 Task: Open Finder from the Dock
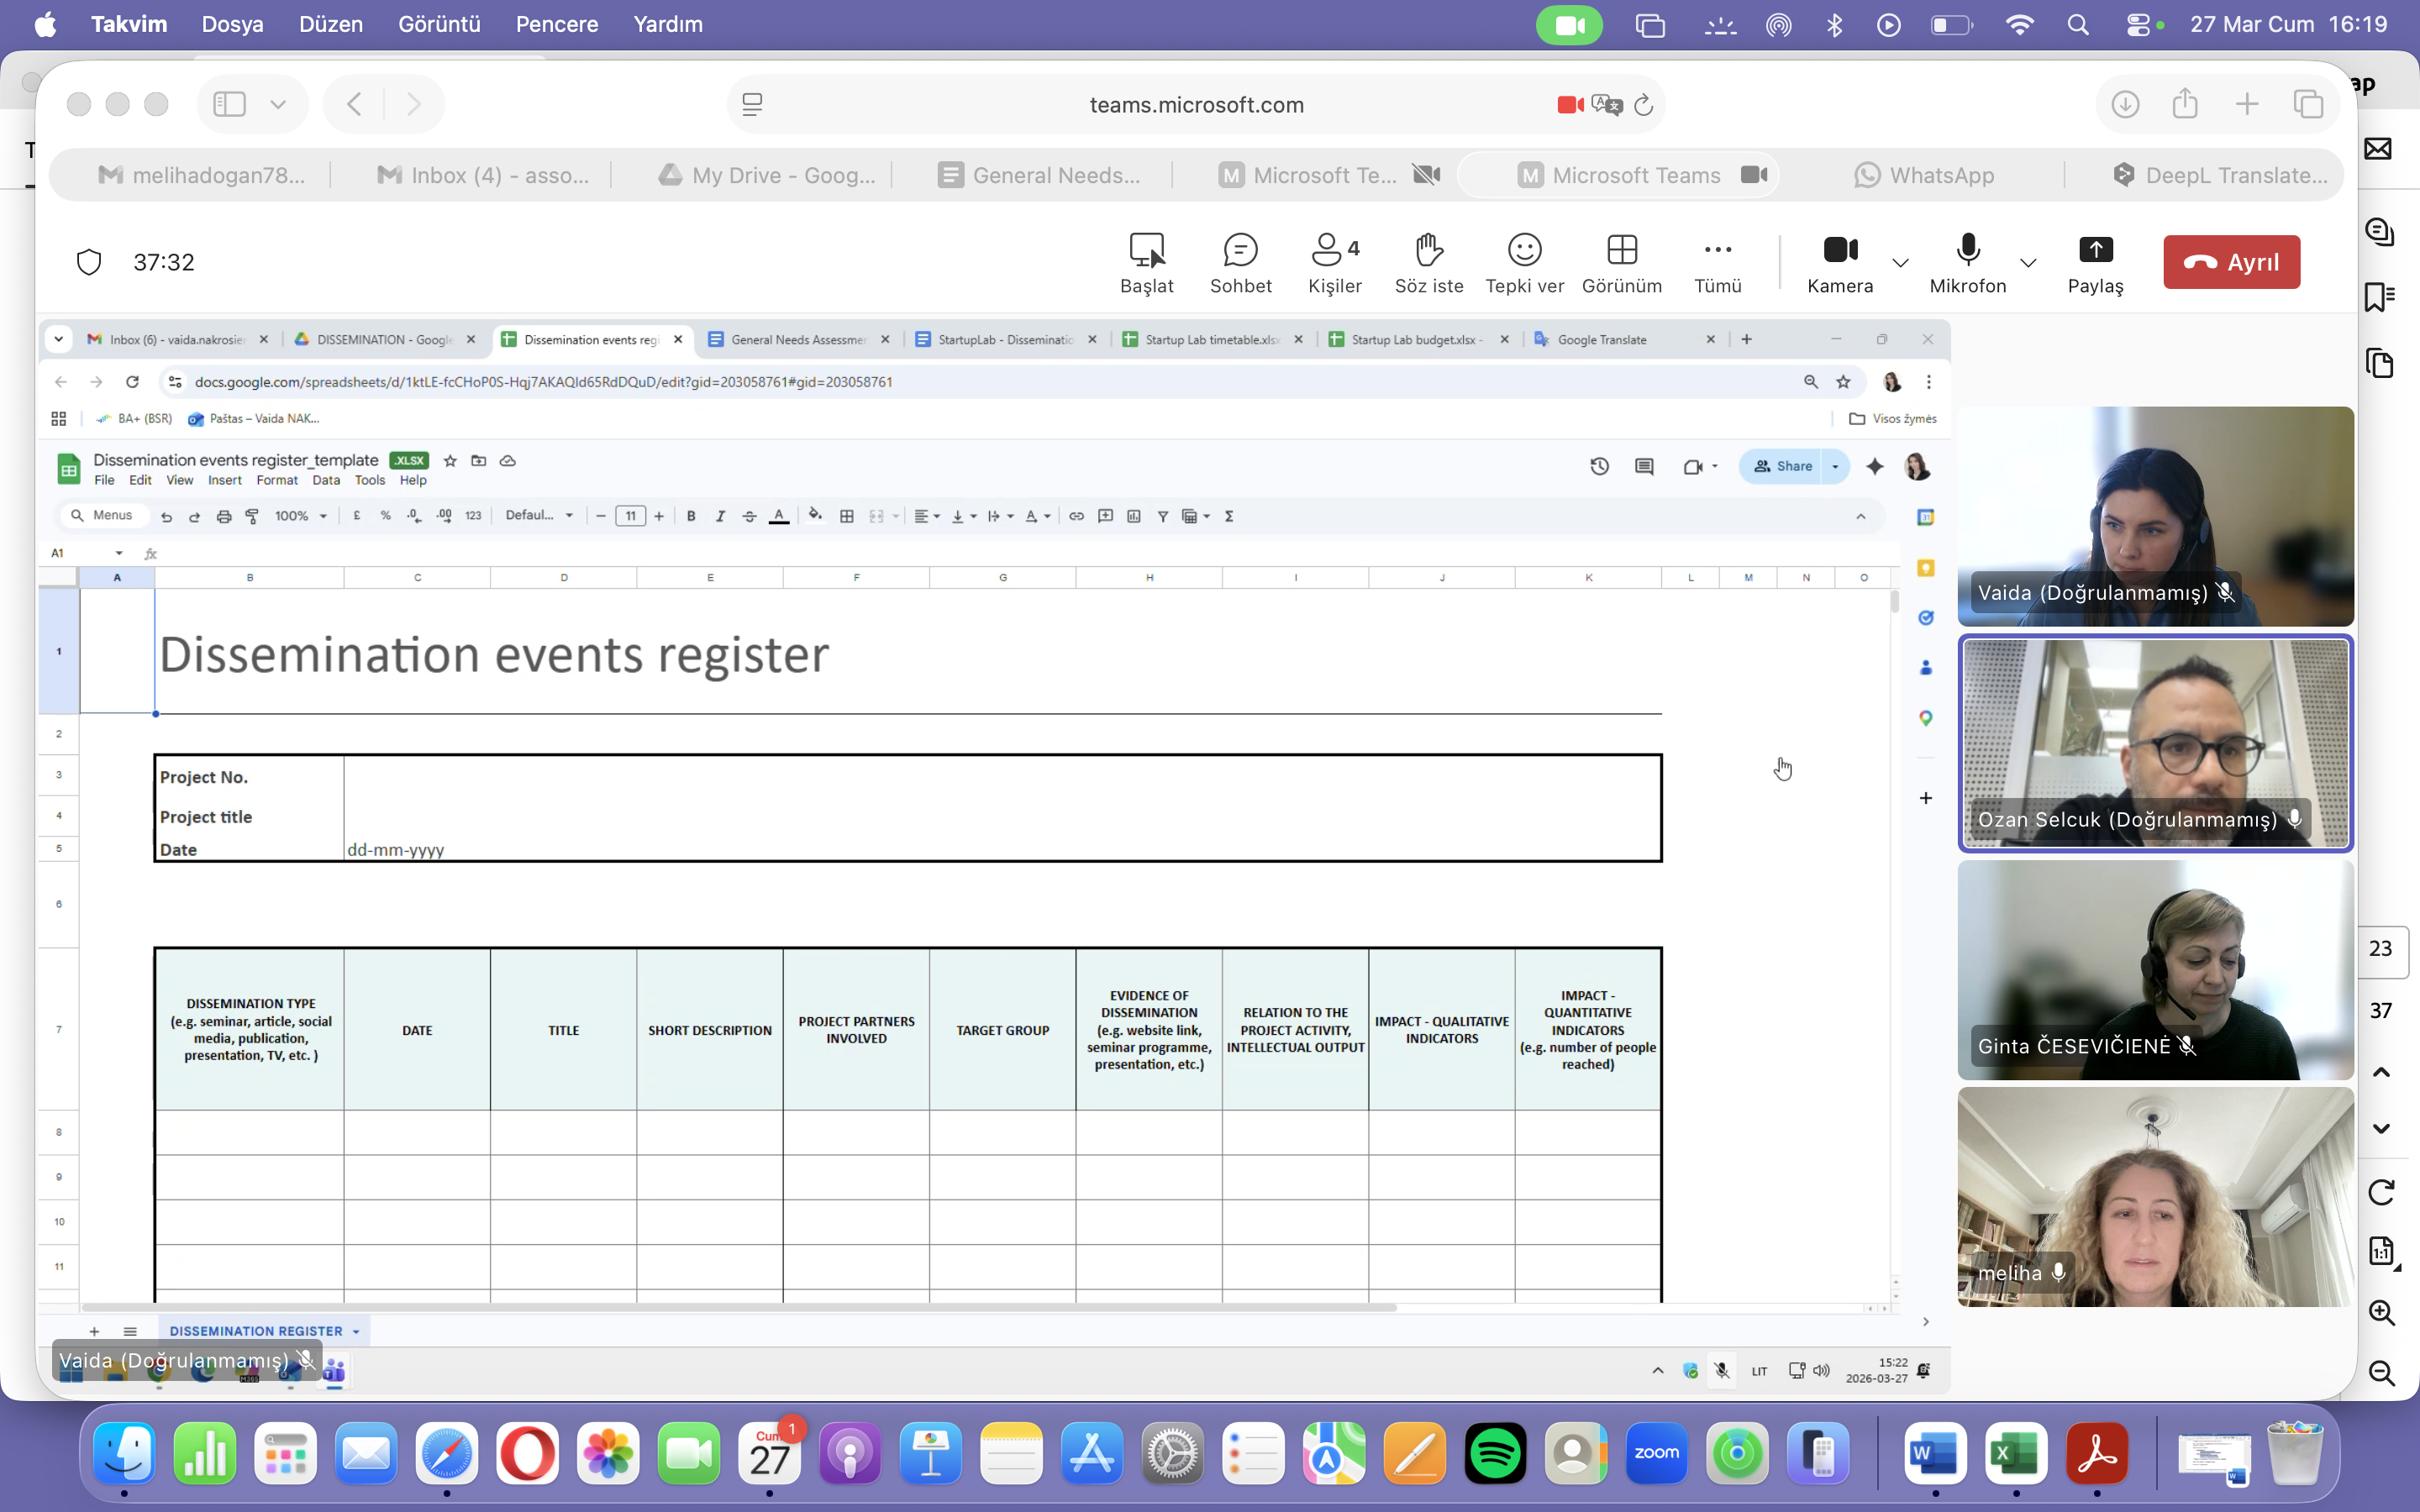coord(124,1453)
